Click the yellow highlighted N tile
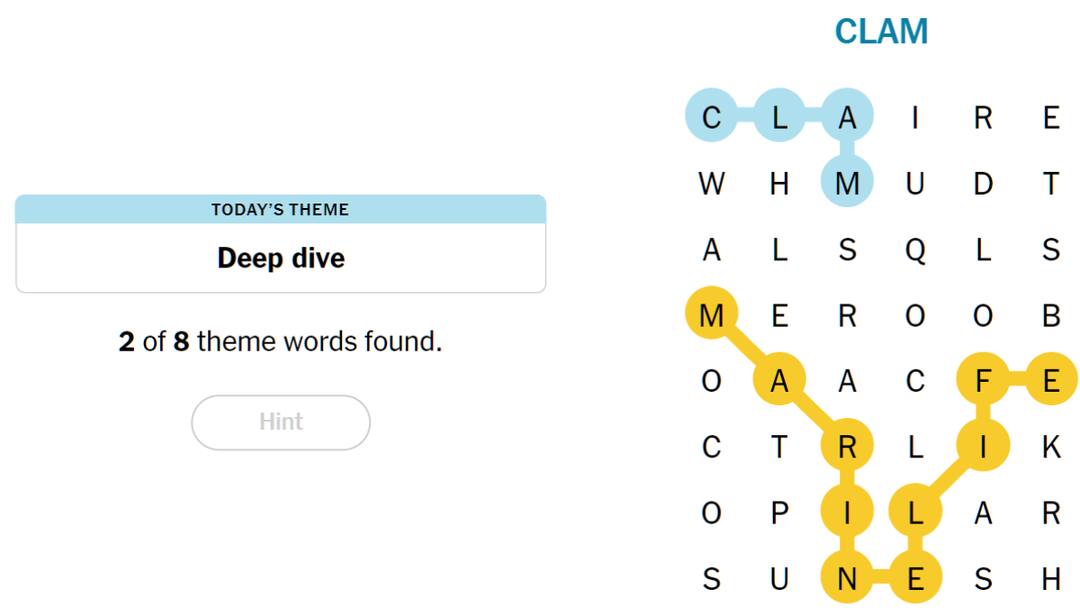 click(x=847, y=579)
